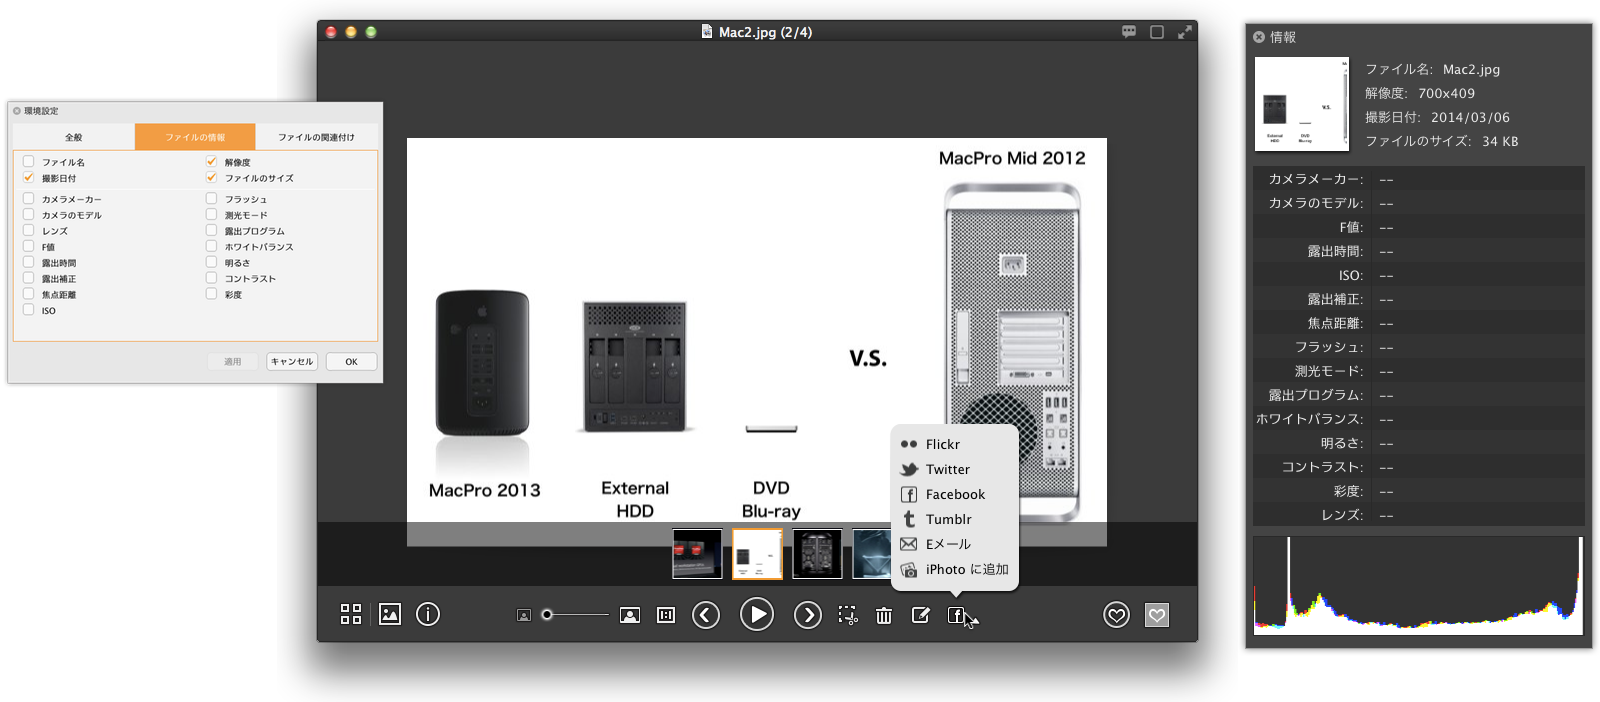Enable the ファイル名 checkbox in preferences
1600x702 pixels.
click(29, 161)
